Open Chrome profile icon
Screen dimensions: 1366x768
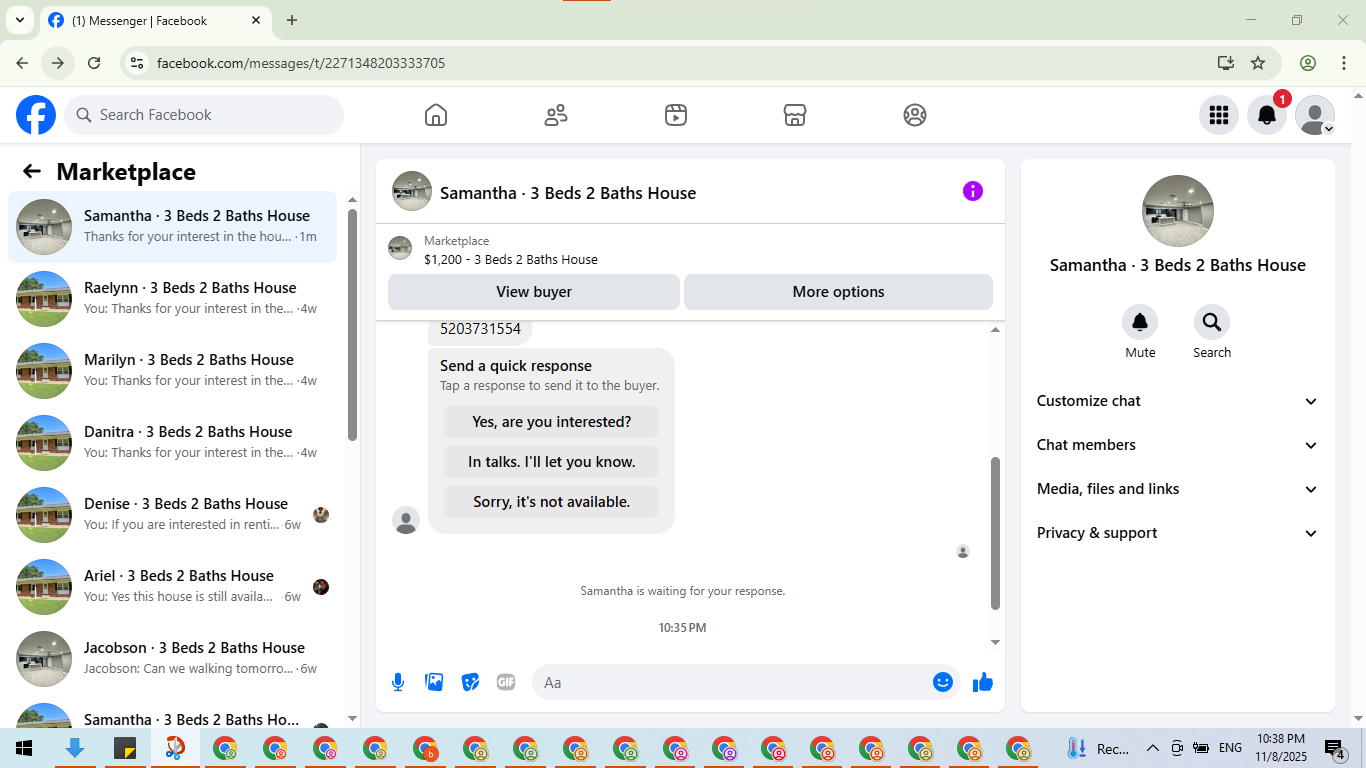(1308, 63)
